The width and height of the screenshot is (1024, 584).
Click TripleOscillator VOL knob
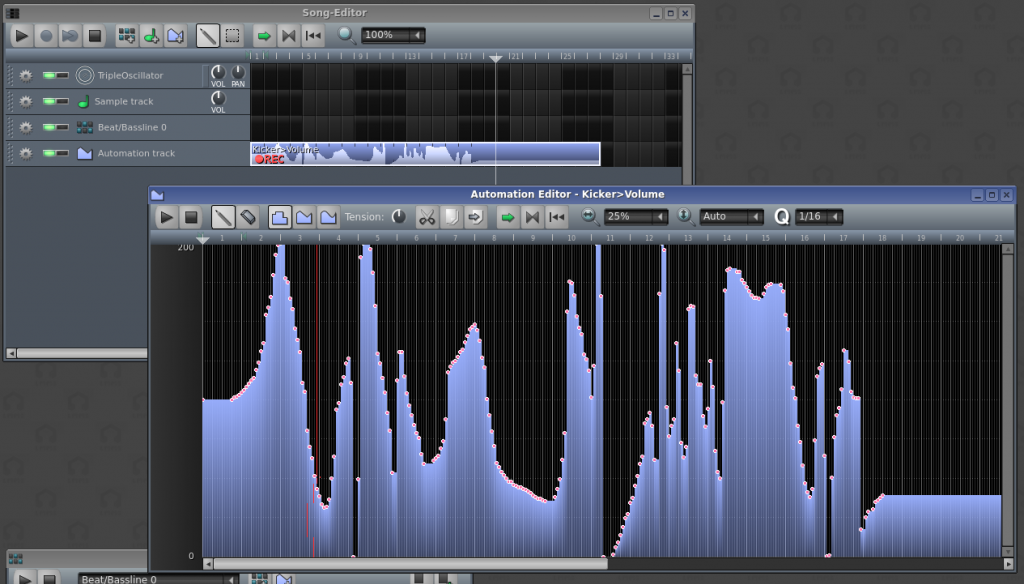(x=217, y=72)
